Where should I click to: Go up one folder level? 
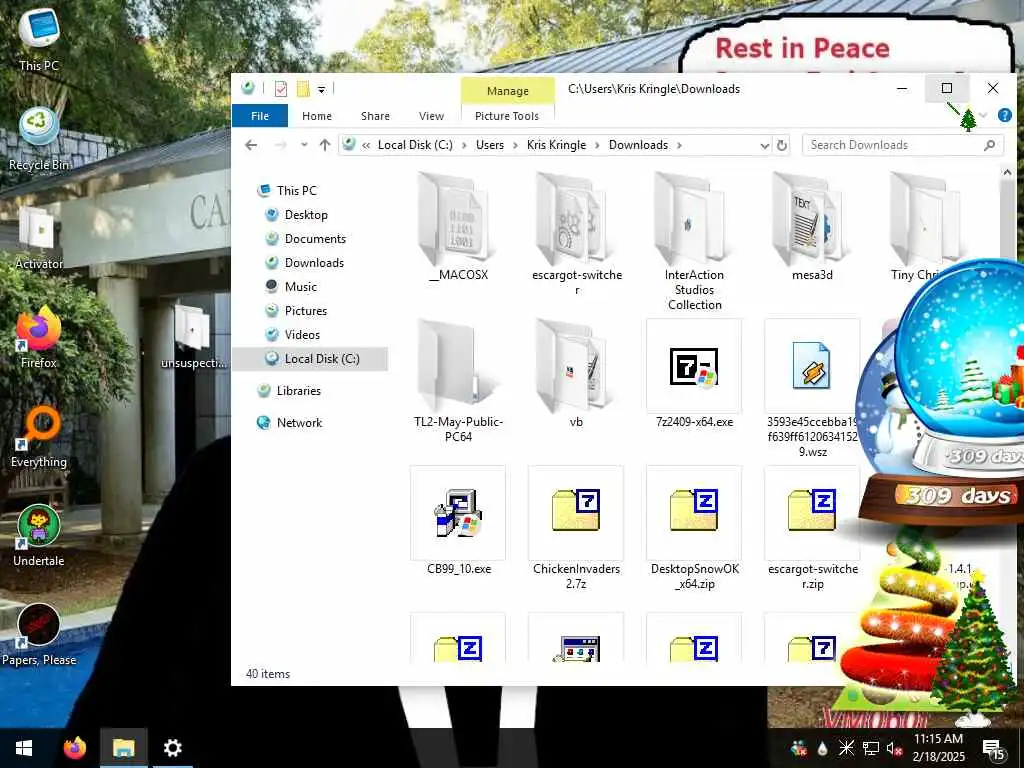[325, 145]
